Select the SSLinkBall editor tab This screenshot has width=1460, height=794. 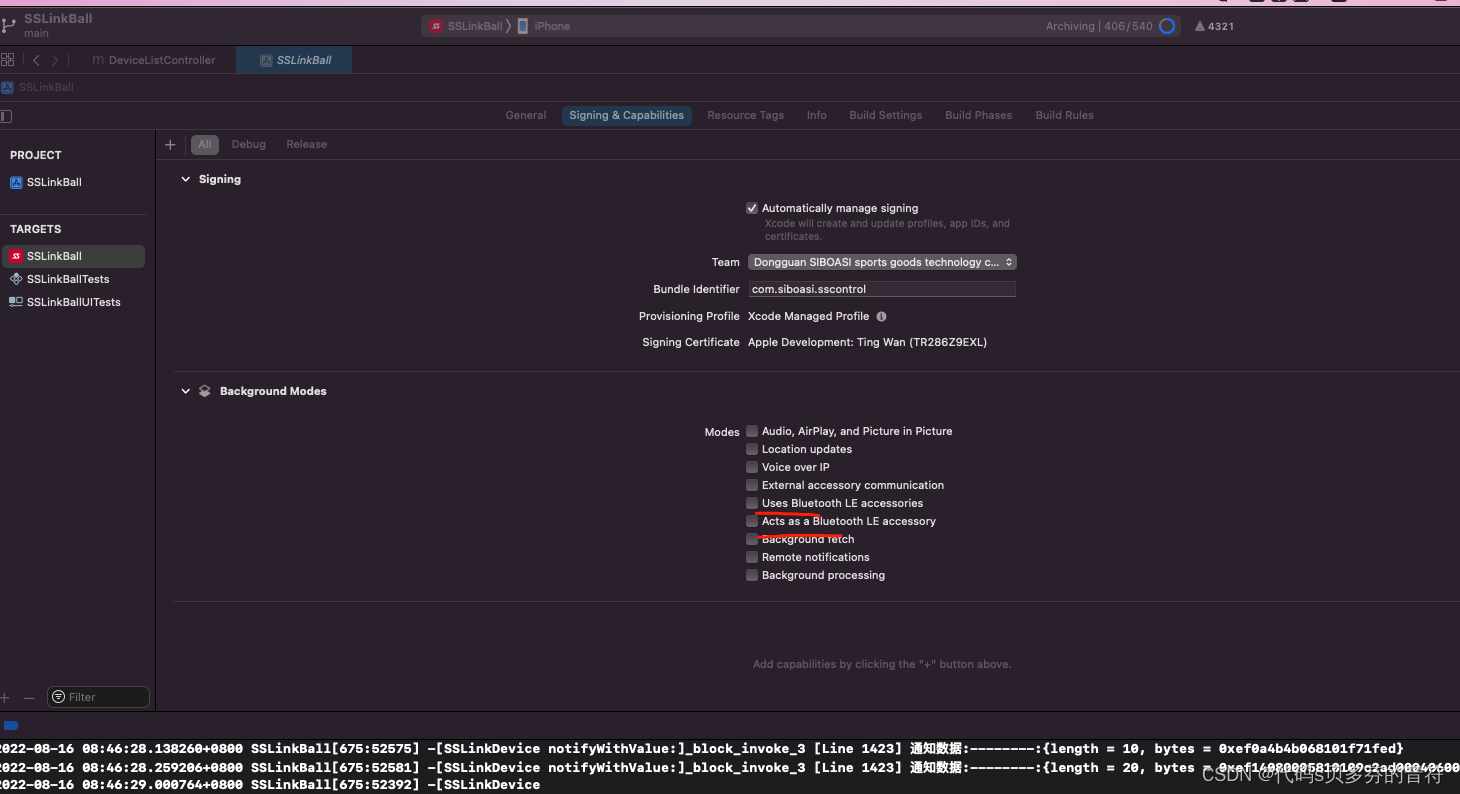coord(294,60)
